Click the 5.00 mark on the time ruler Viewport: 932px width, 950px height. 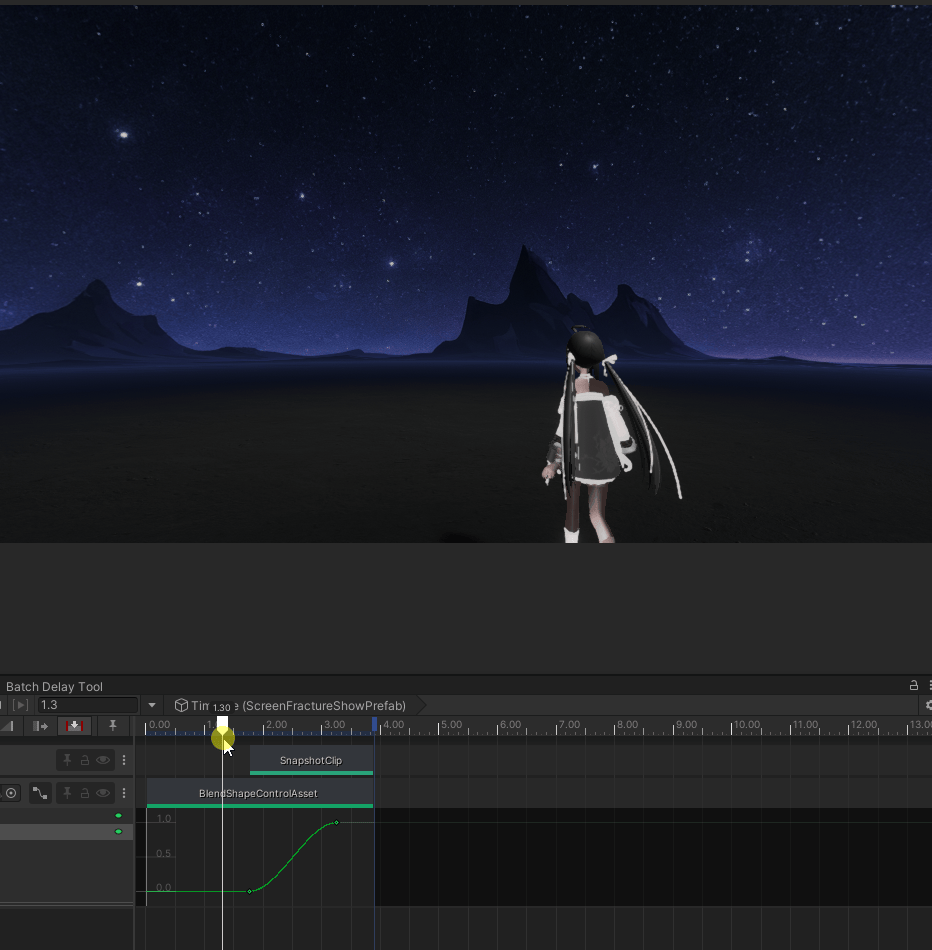pyautogui.click(x=451, y=725)
